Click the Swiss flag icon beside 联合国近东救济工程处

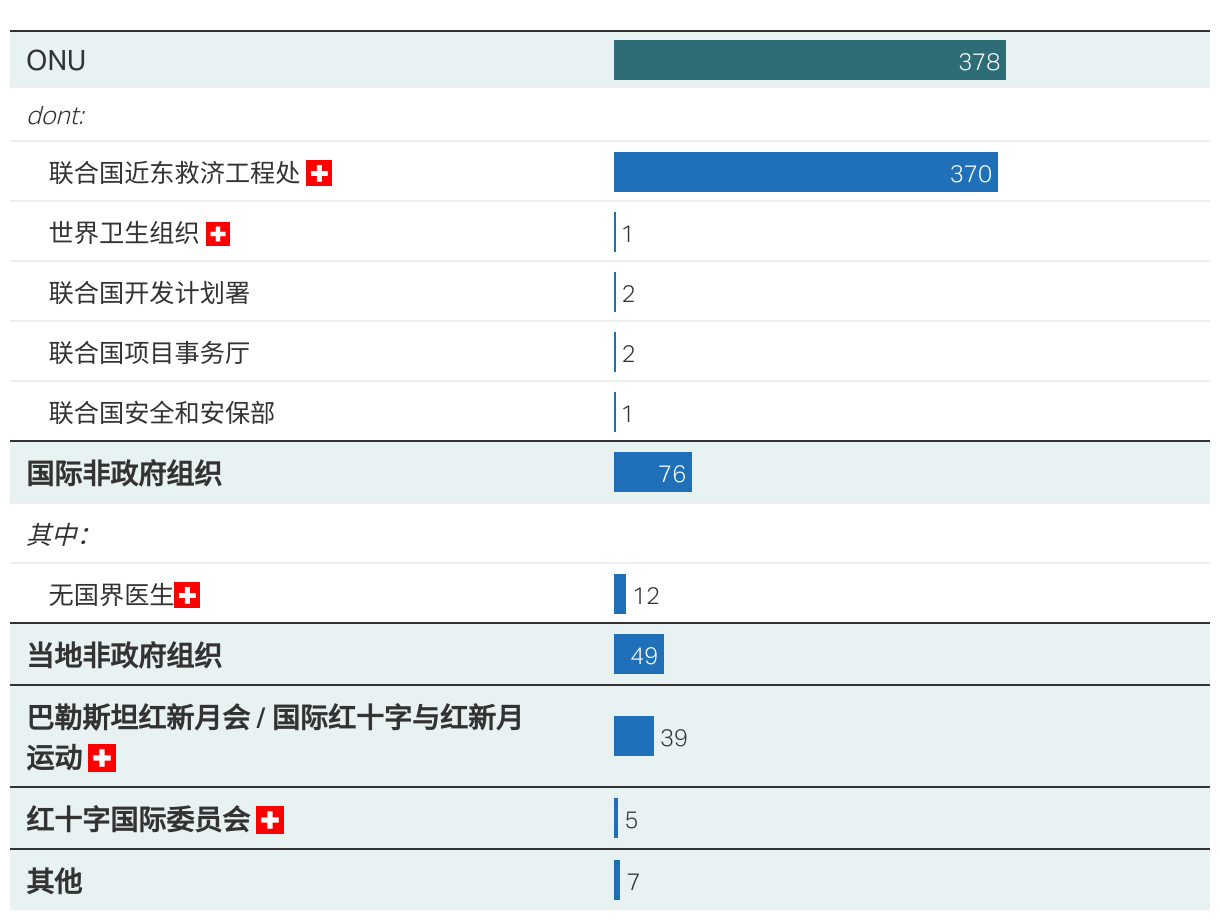(x=319, y=173)
